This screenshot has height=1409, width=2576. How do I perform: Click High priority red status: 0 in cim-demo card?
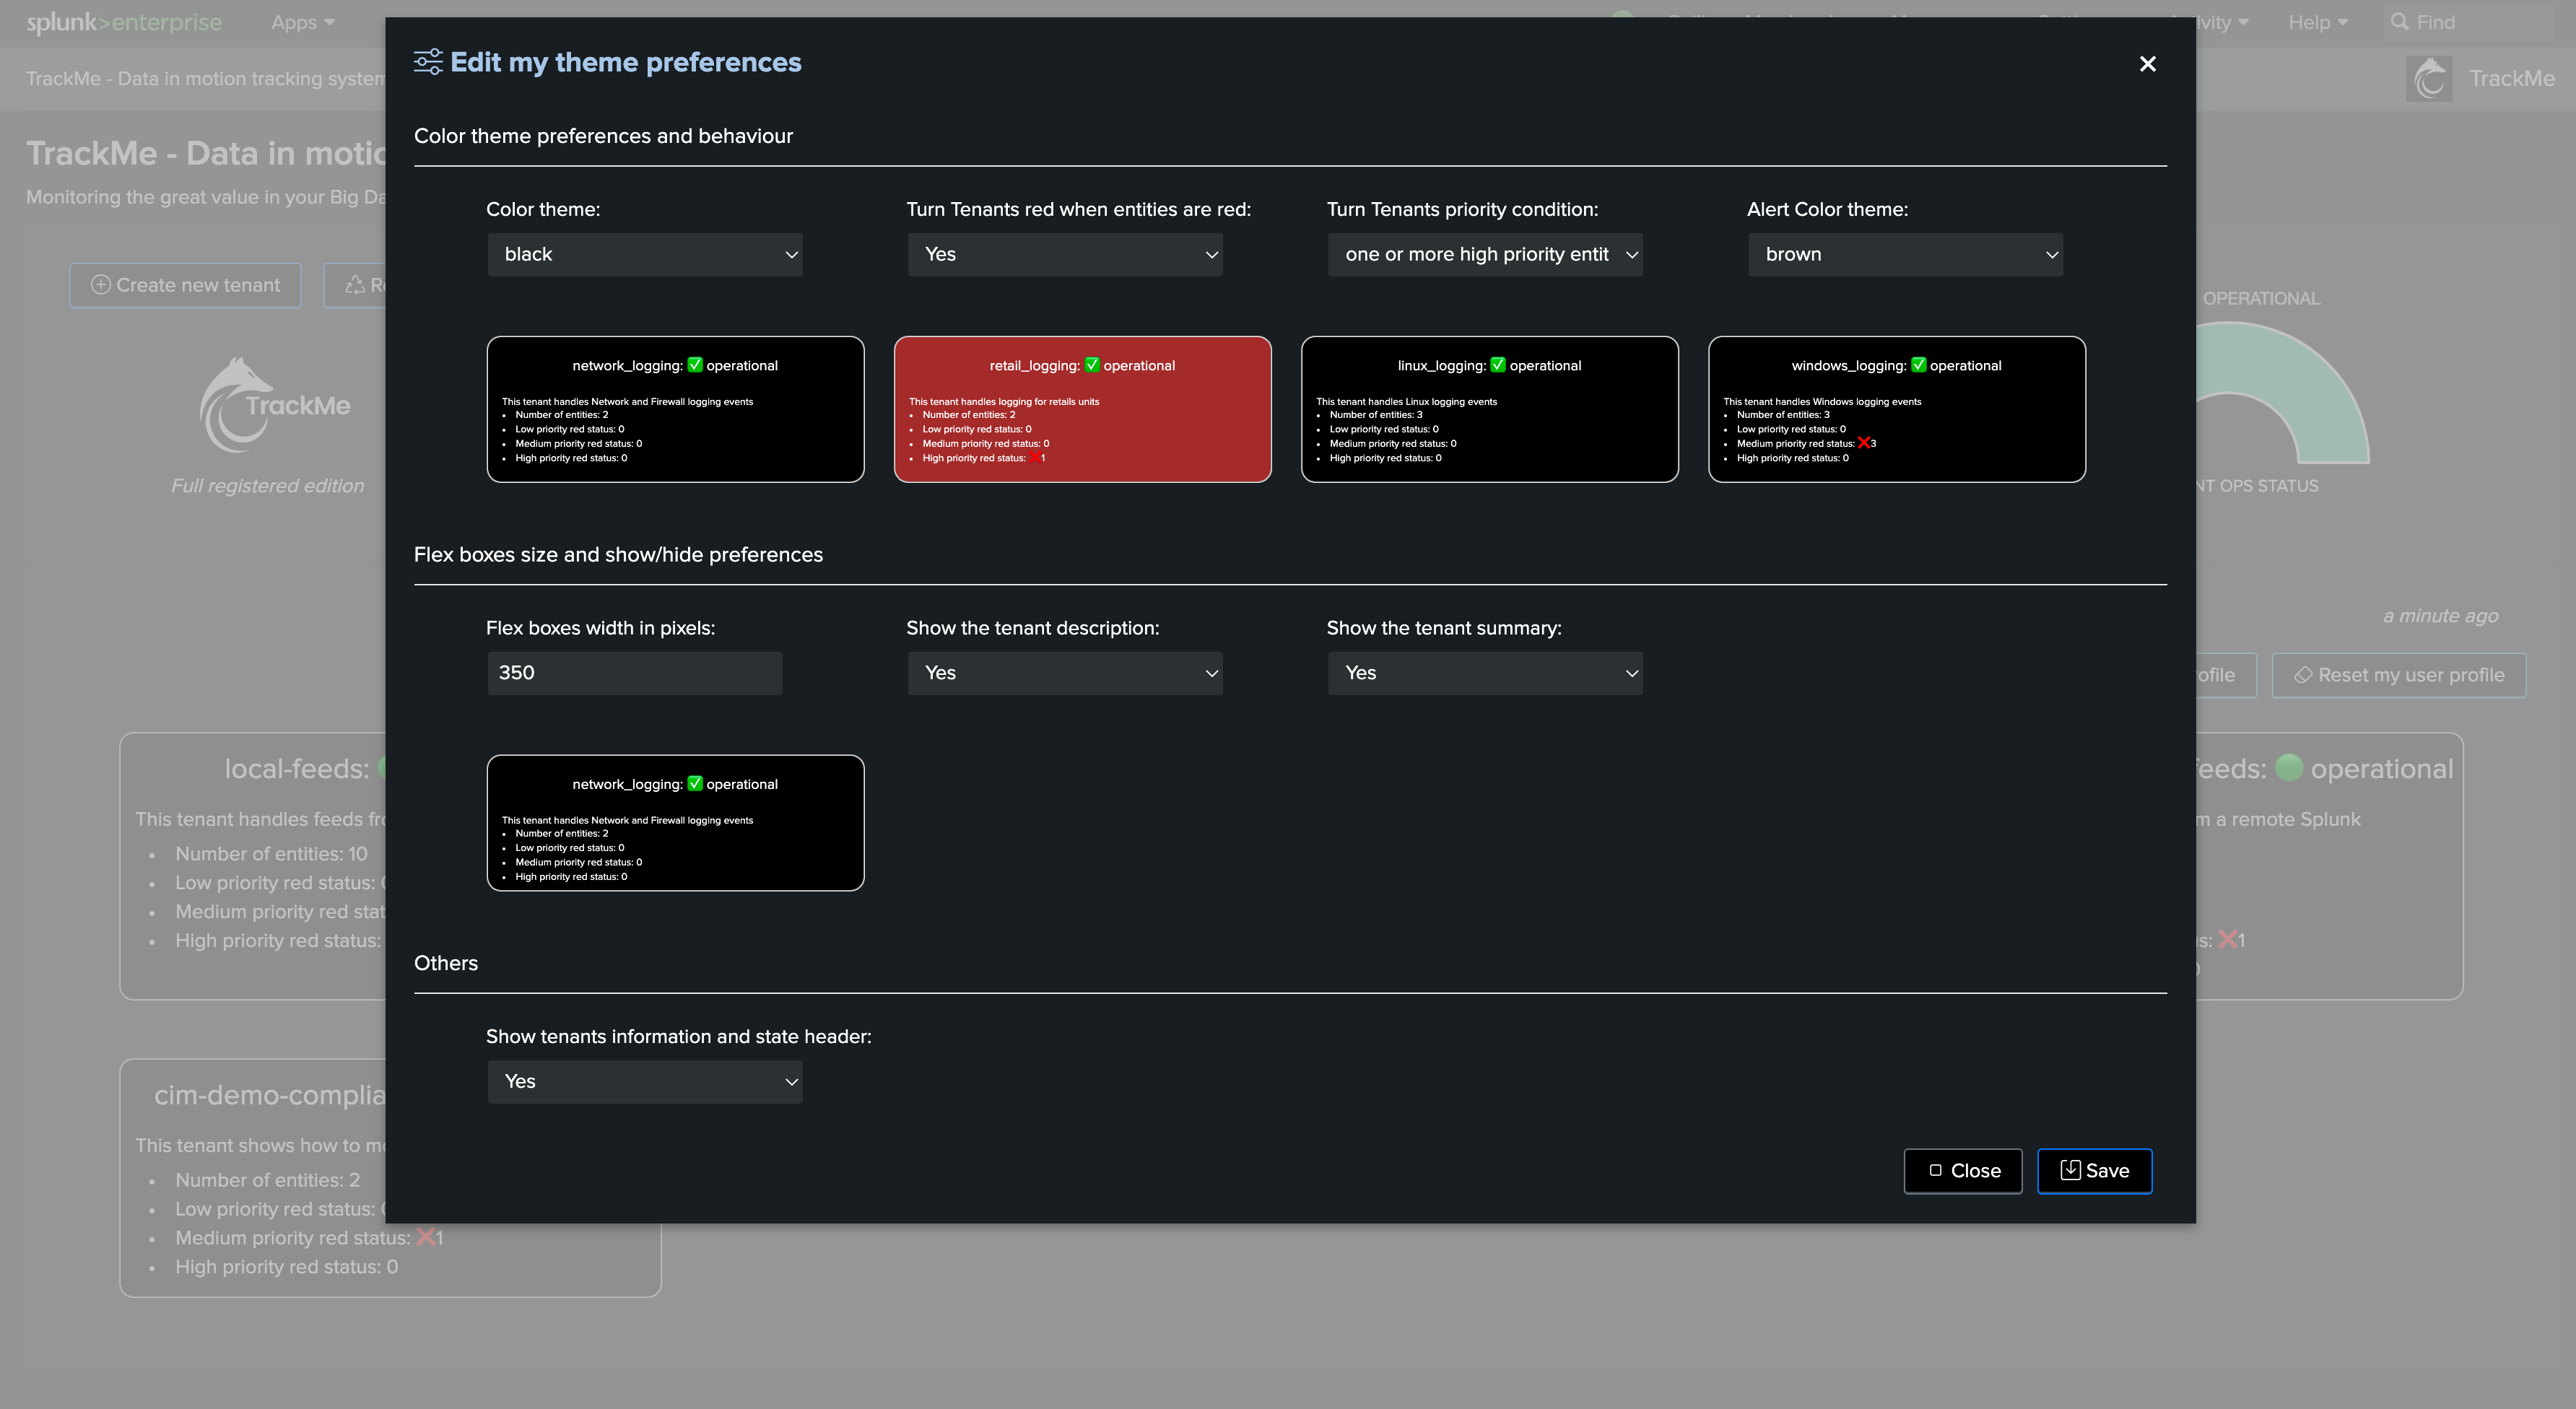point(286,1267)
